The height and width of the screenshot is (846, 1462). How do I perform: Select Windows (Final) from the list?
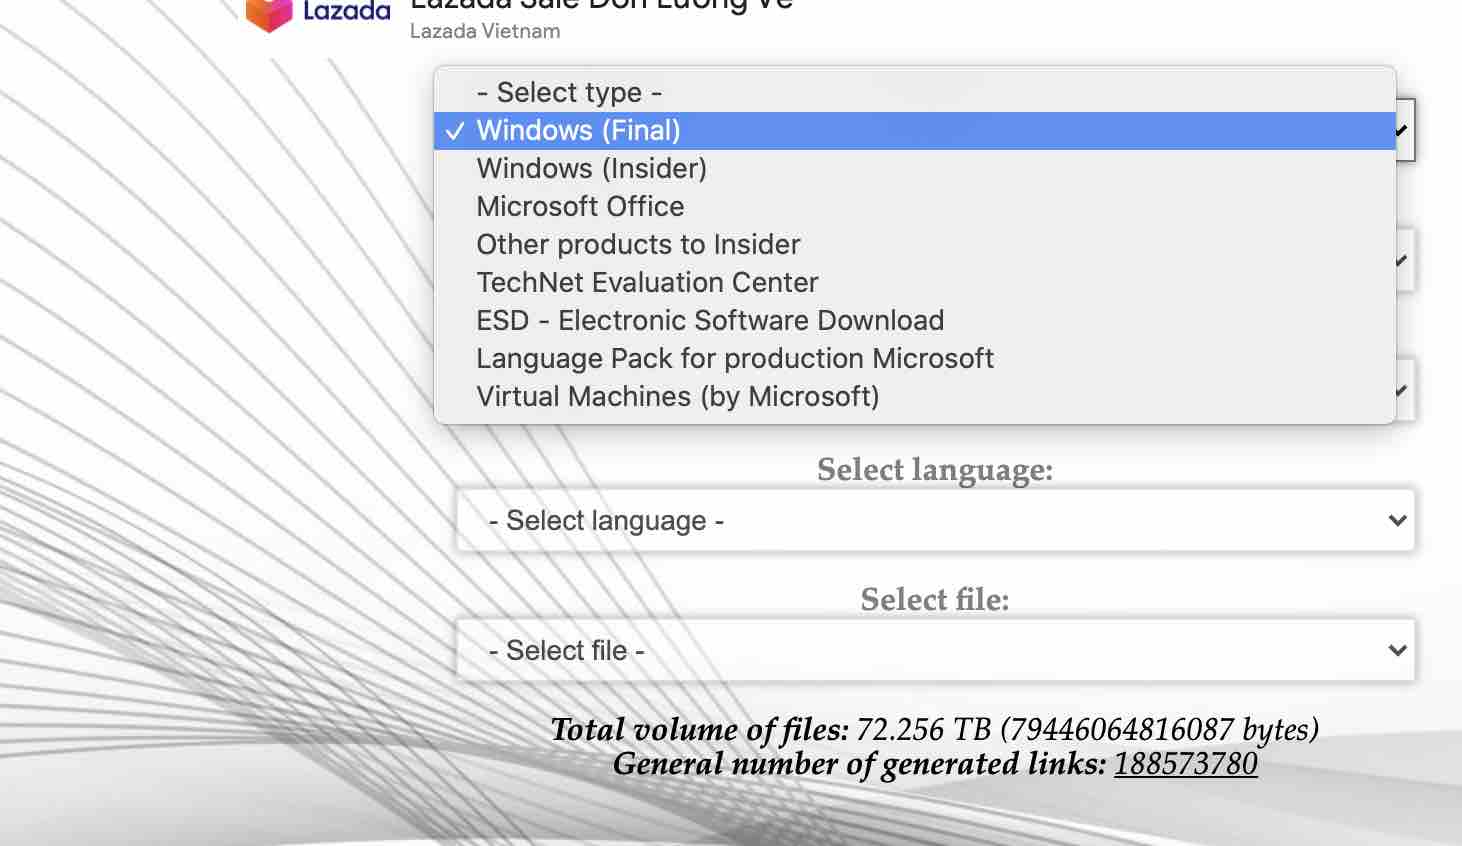(x=578, y=131)
